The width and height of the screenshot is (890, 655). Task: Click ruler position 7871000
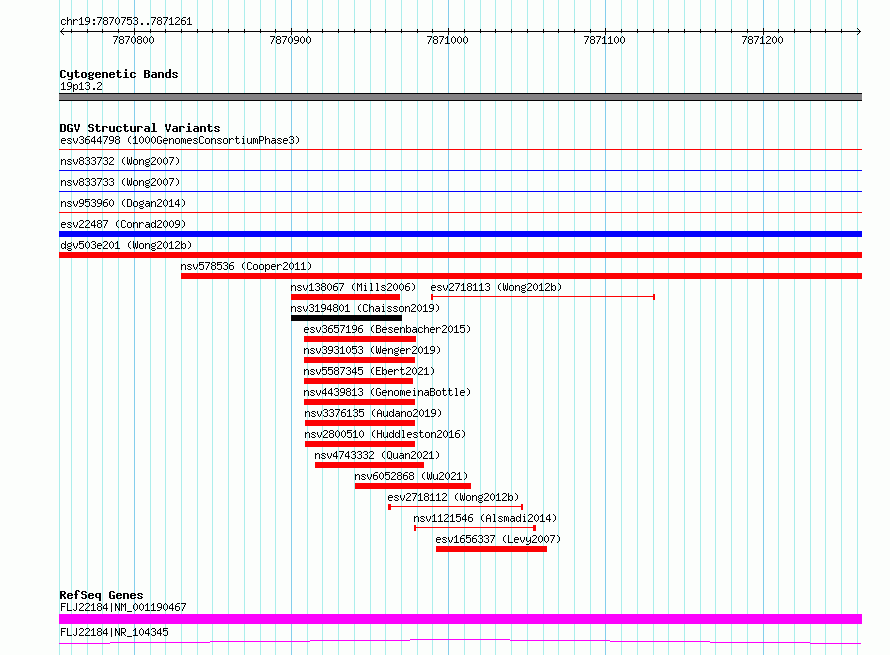coord(447,40)
